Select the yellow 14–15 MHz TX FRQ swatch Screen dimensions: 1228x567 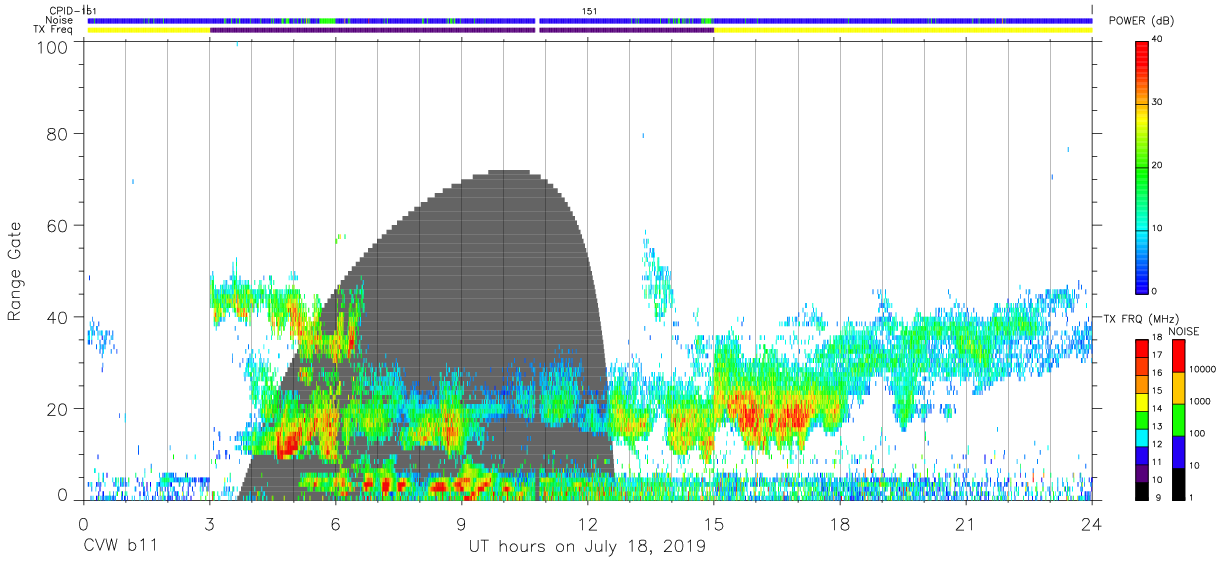point(1141,401)
